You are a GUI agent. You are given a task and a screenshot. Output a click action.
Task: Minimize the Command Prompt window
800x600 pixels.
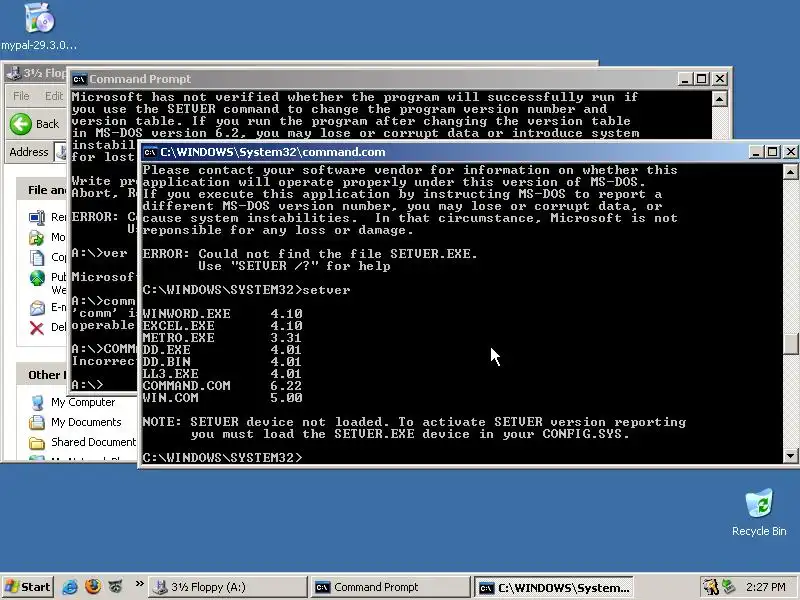685,79
